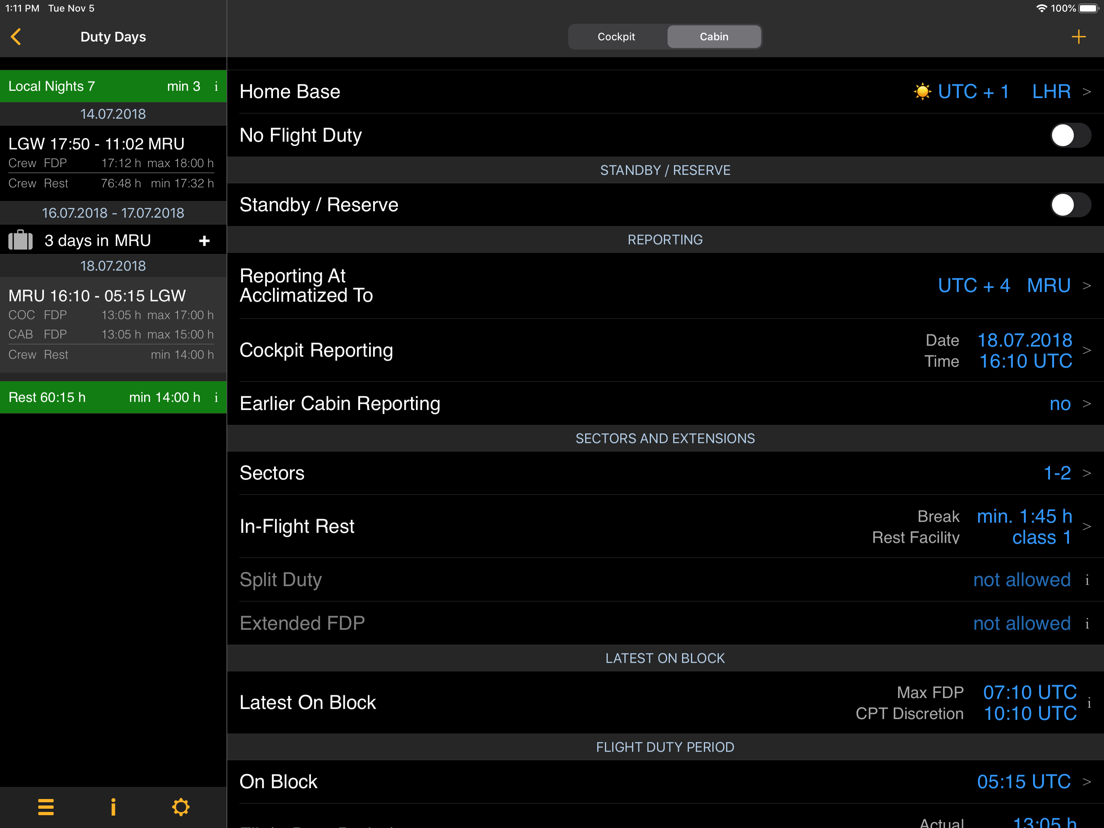This screenshot has height=828, width=1104.
Task: Tap the battery indicator in status bar
Action: (x=1089, y=8)
